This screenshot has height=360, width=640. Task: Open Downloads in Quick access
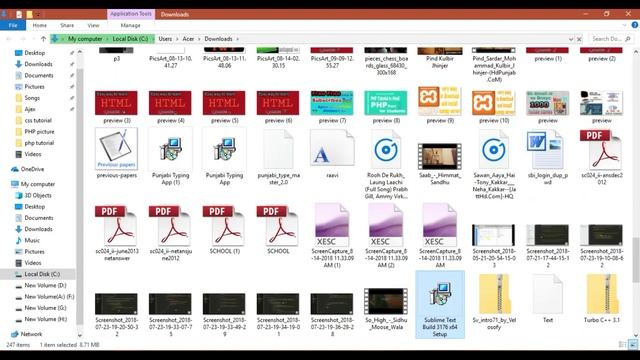click(38, 64)
